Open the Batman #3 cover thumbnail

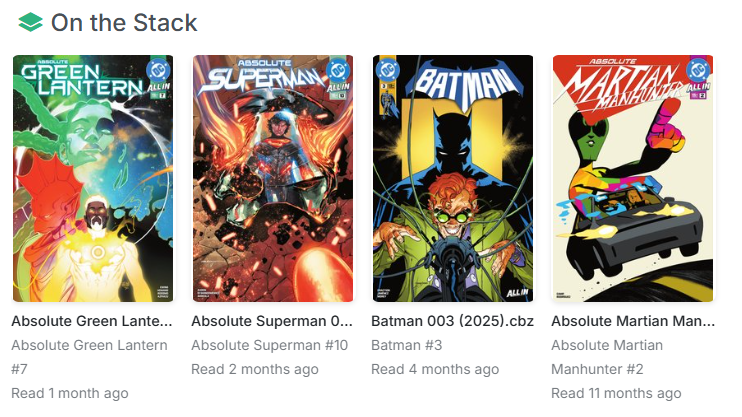[x=453, y=178]
